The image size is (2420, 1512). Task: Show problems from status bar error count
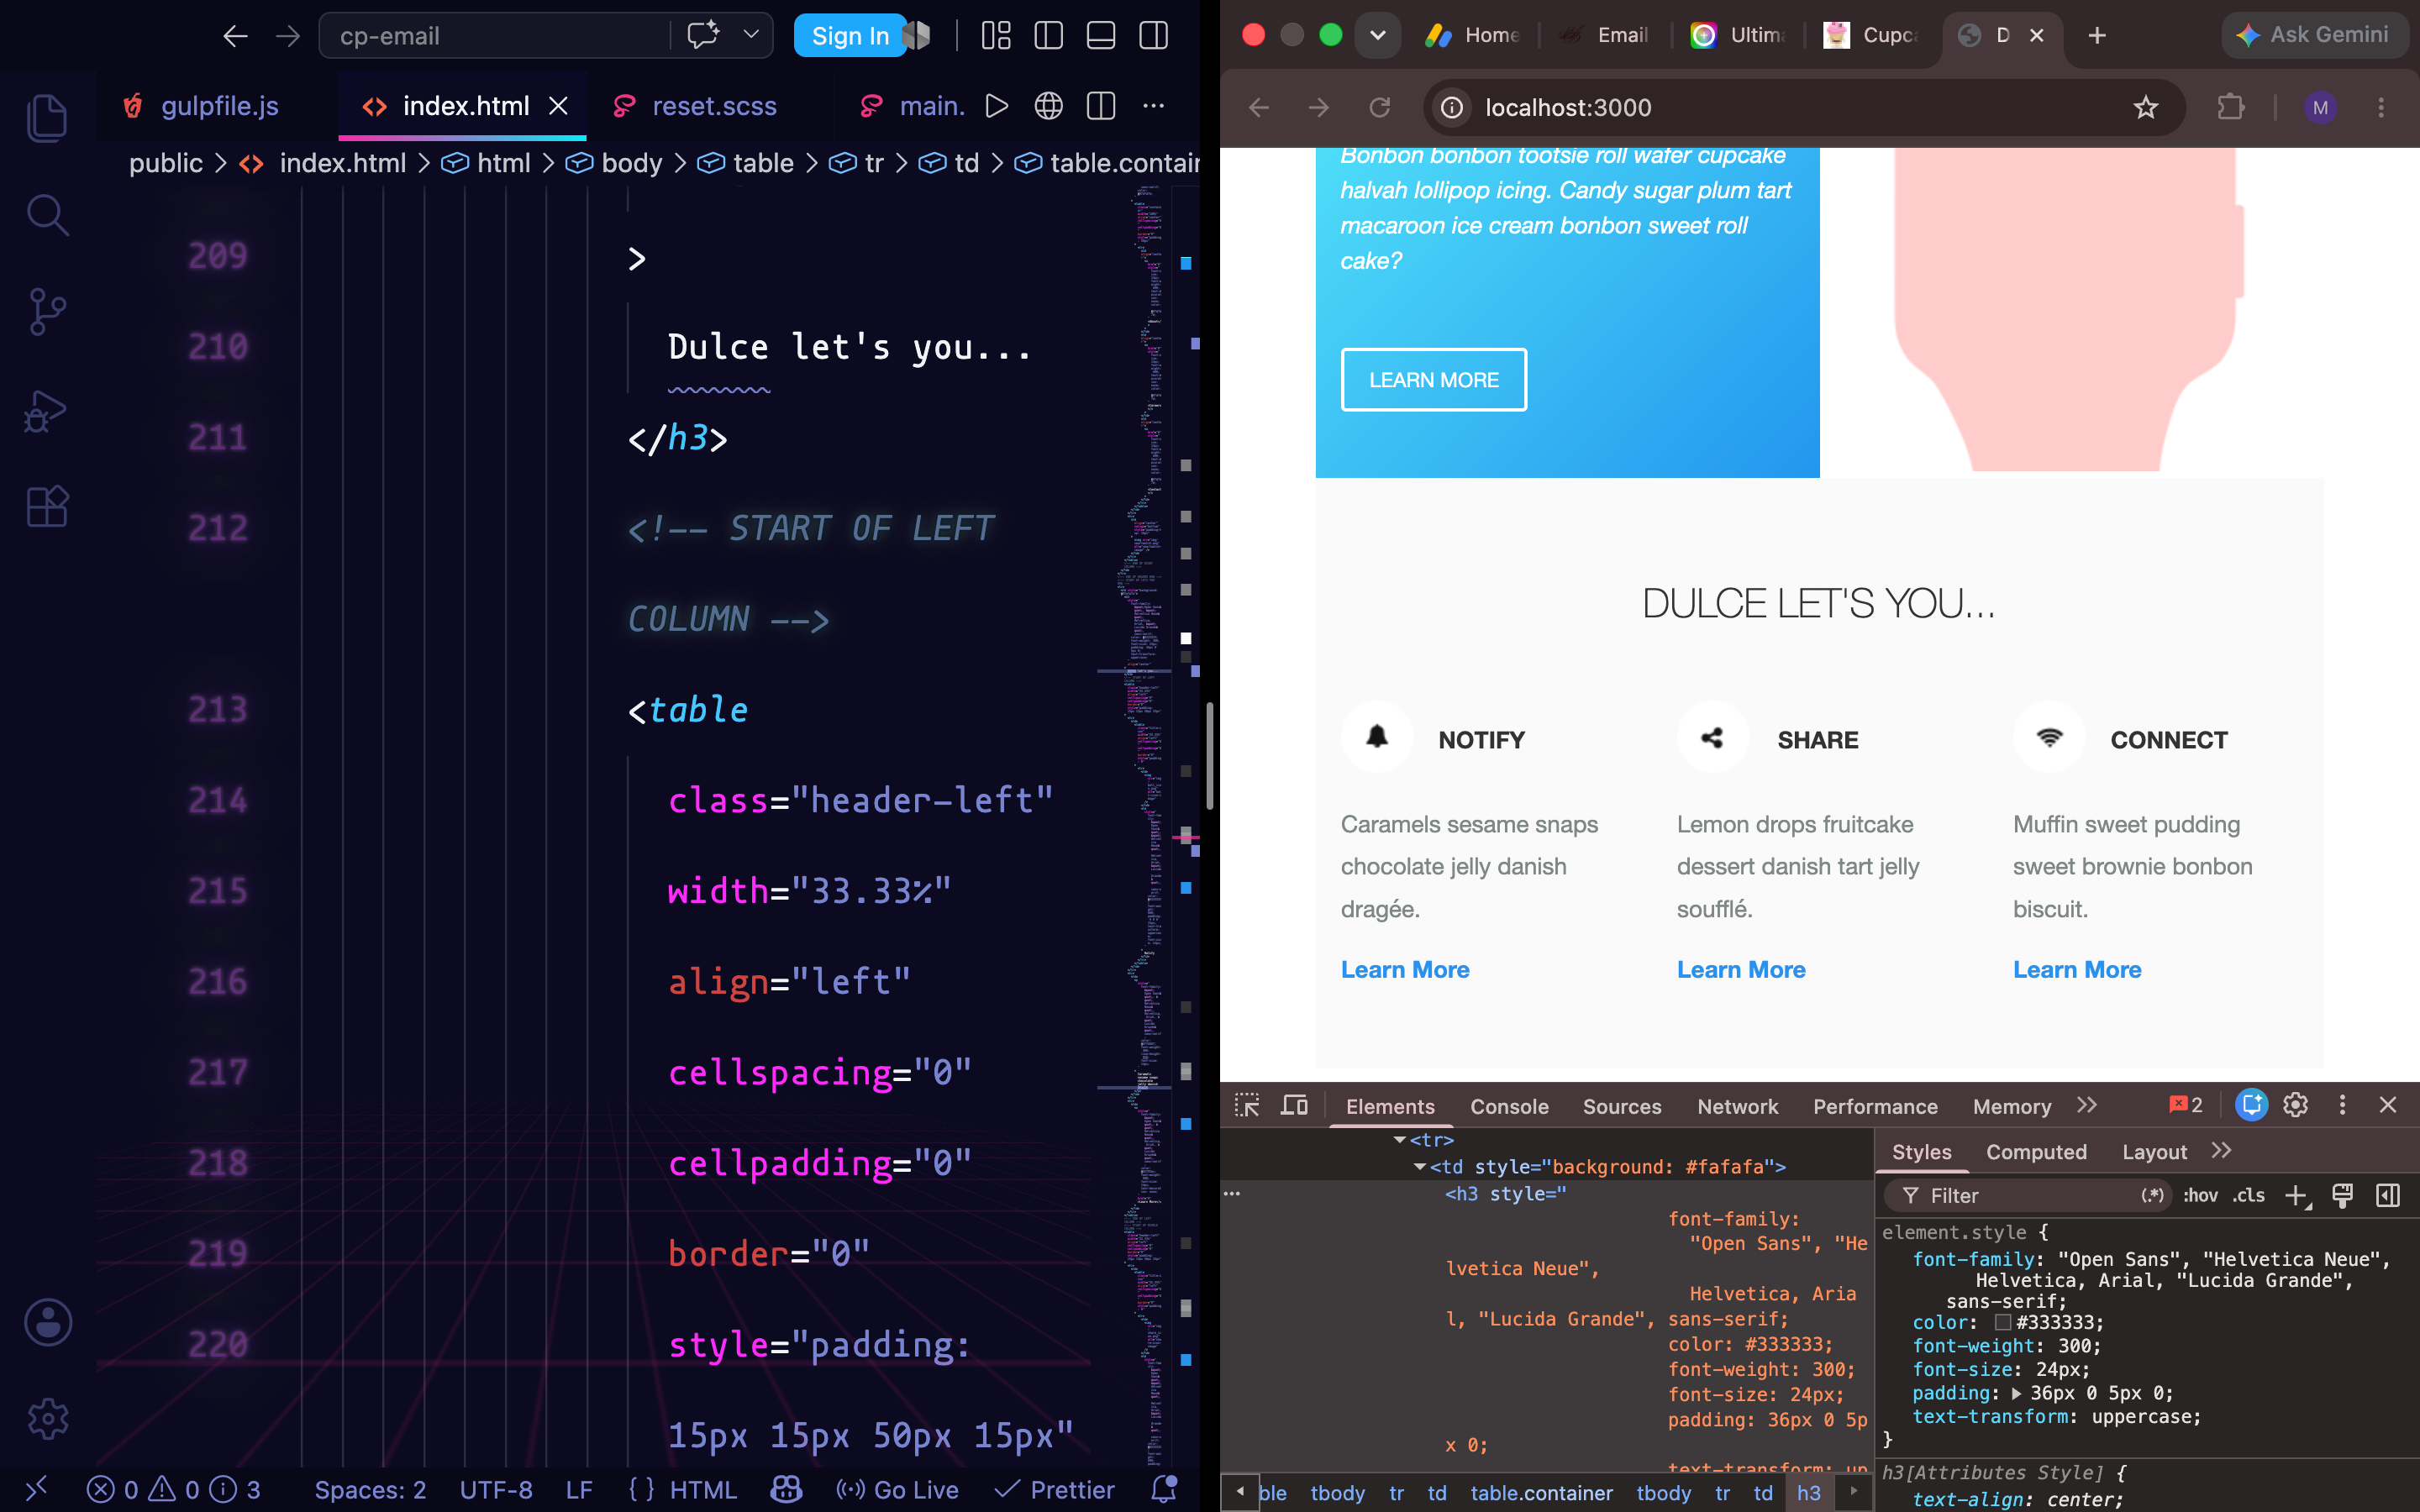point(173,1490)
